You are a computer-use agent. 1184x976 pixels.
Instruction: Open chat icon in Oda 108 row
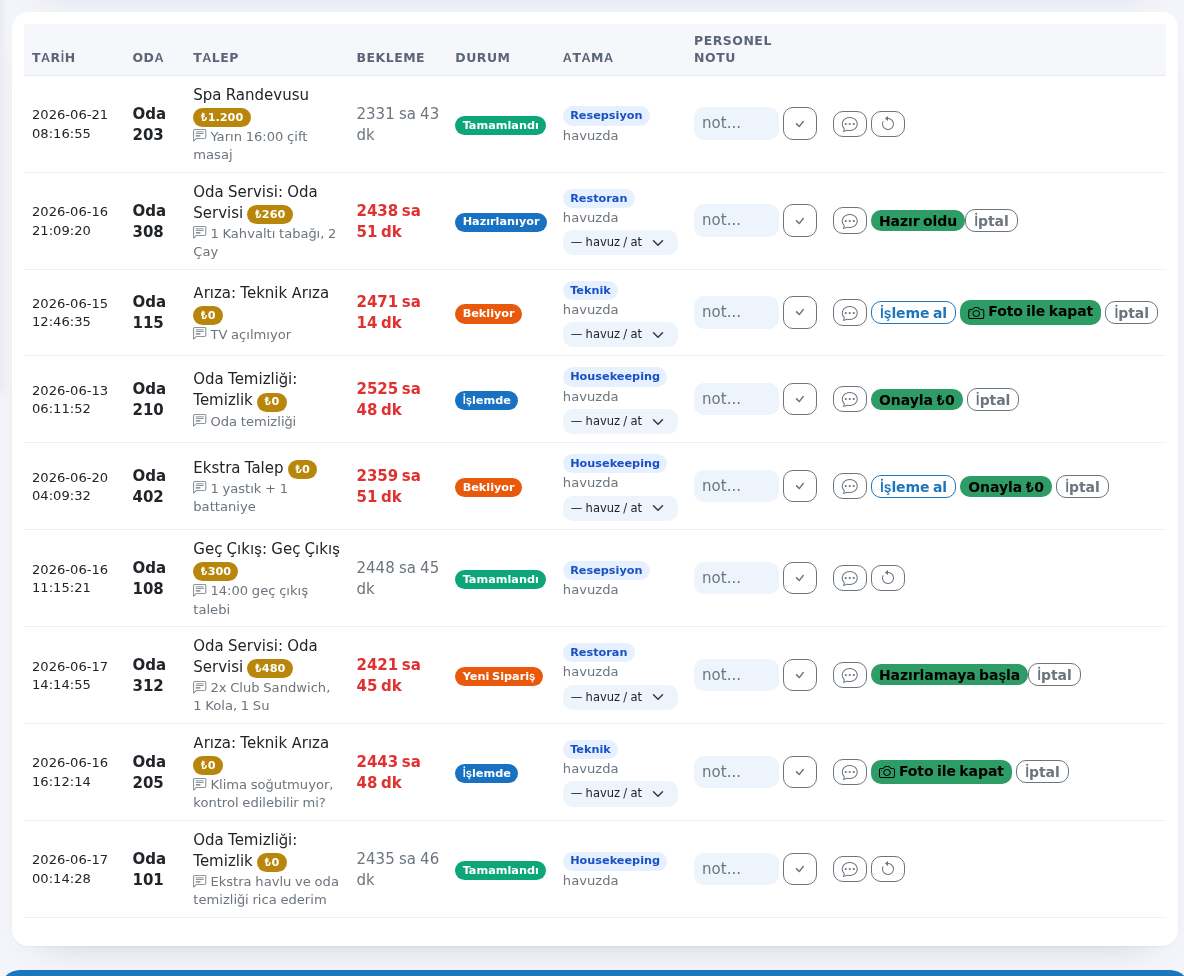click(849, 578)
